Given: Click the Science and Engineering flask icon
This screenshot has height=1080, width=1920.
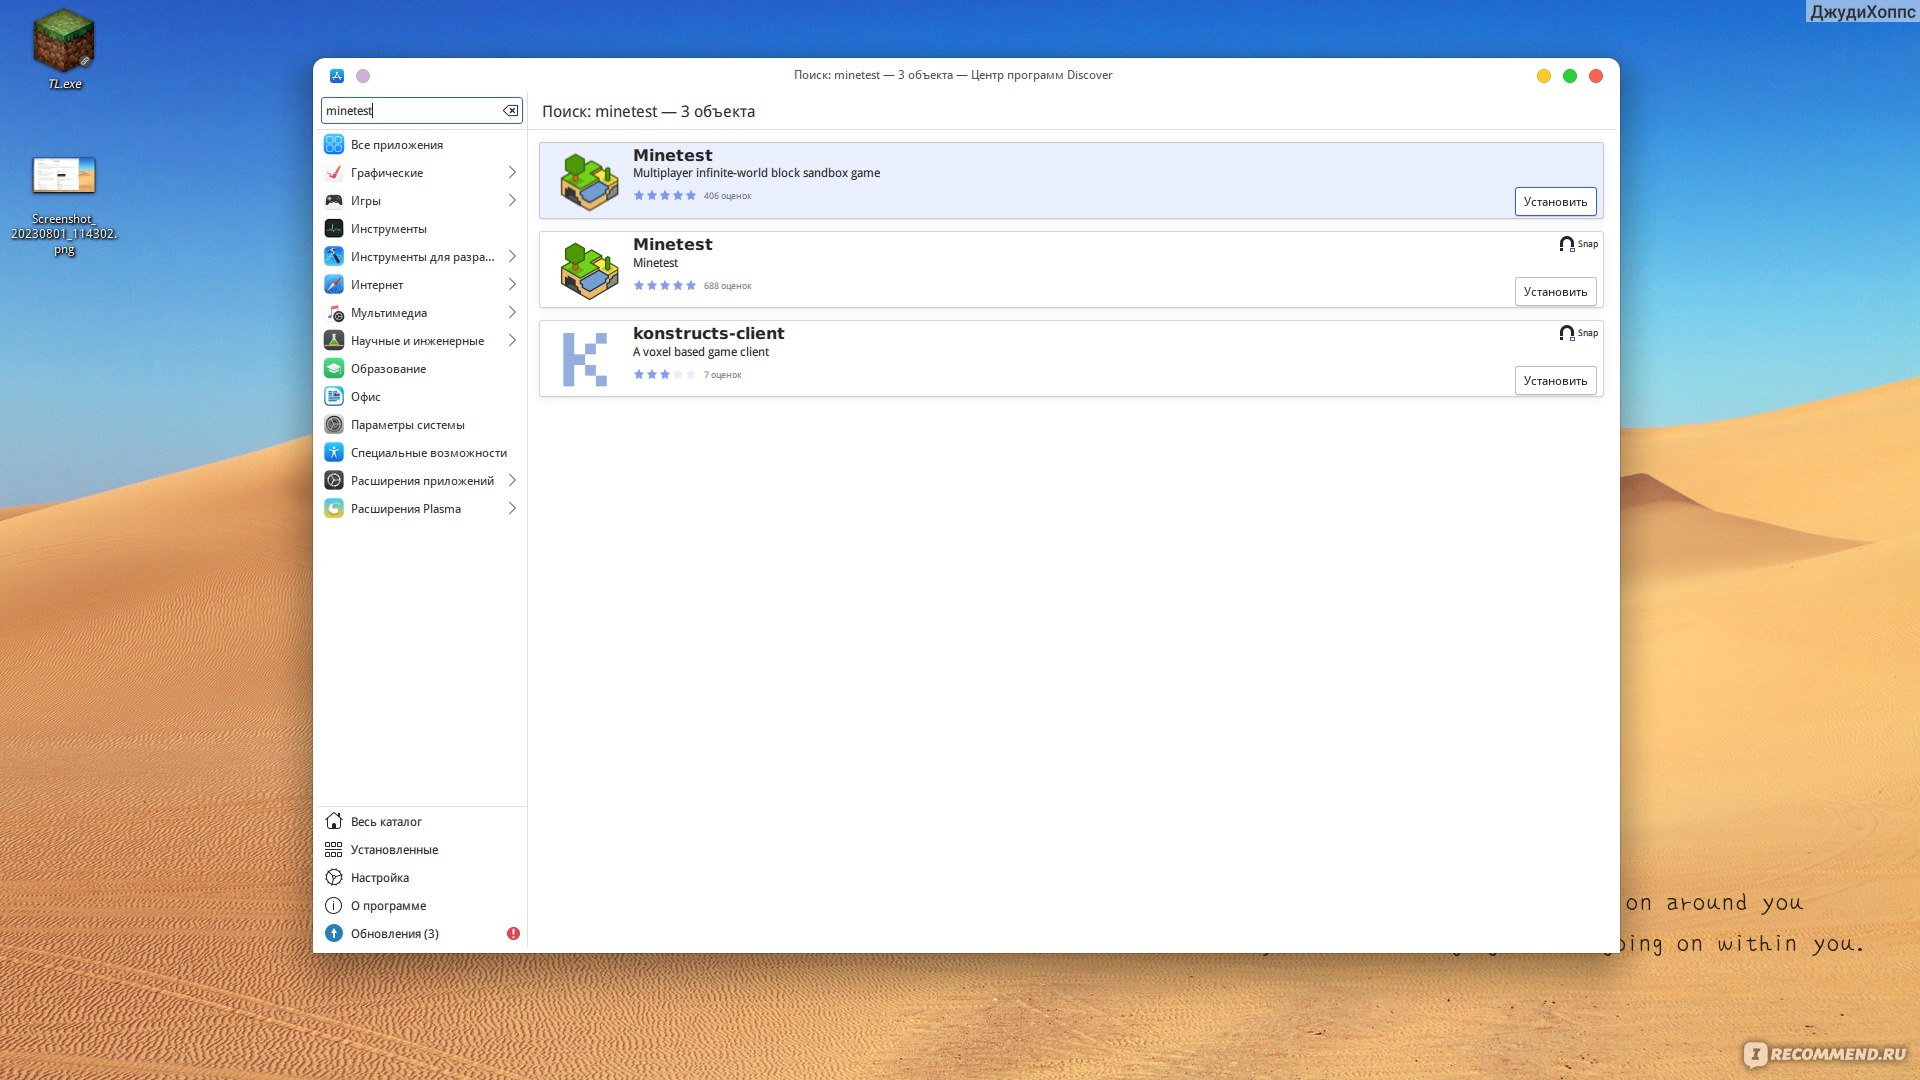Looking at the screenshot, I should click(334, 341).
